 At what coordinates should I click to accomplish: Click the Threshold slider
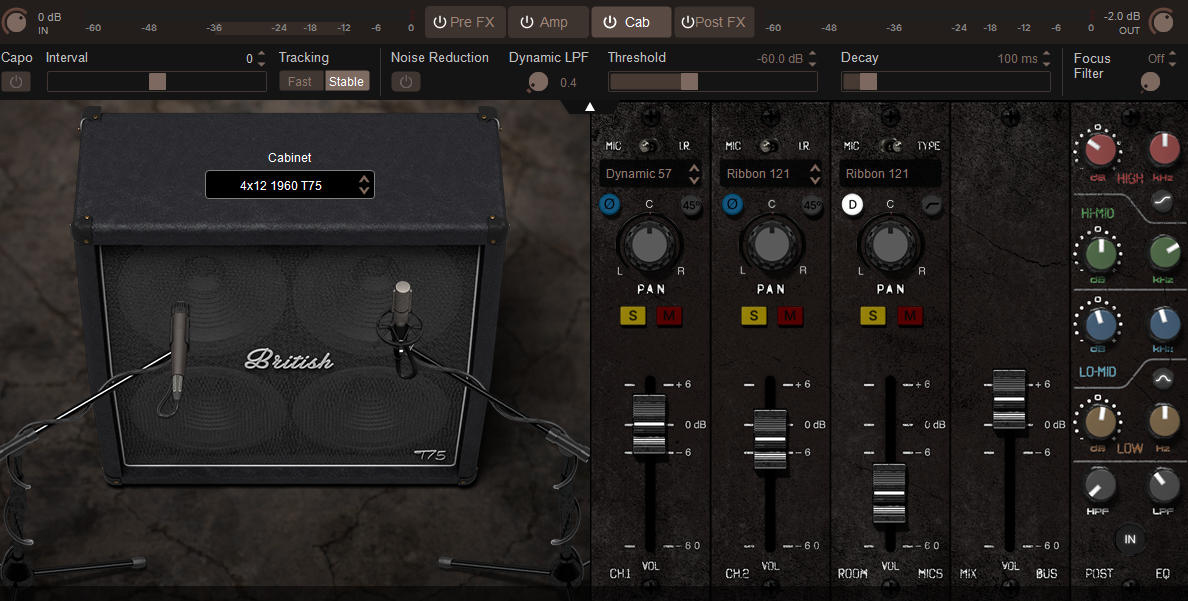pos(713,82)
